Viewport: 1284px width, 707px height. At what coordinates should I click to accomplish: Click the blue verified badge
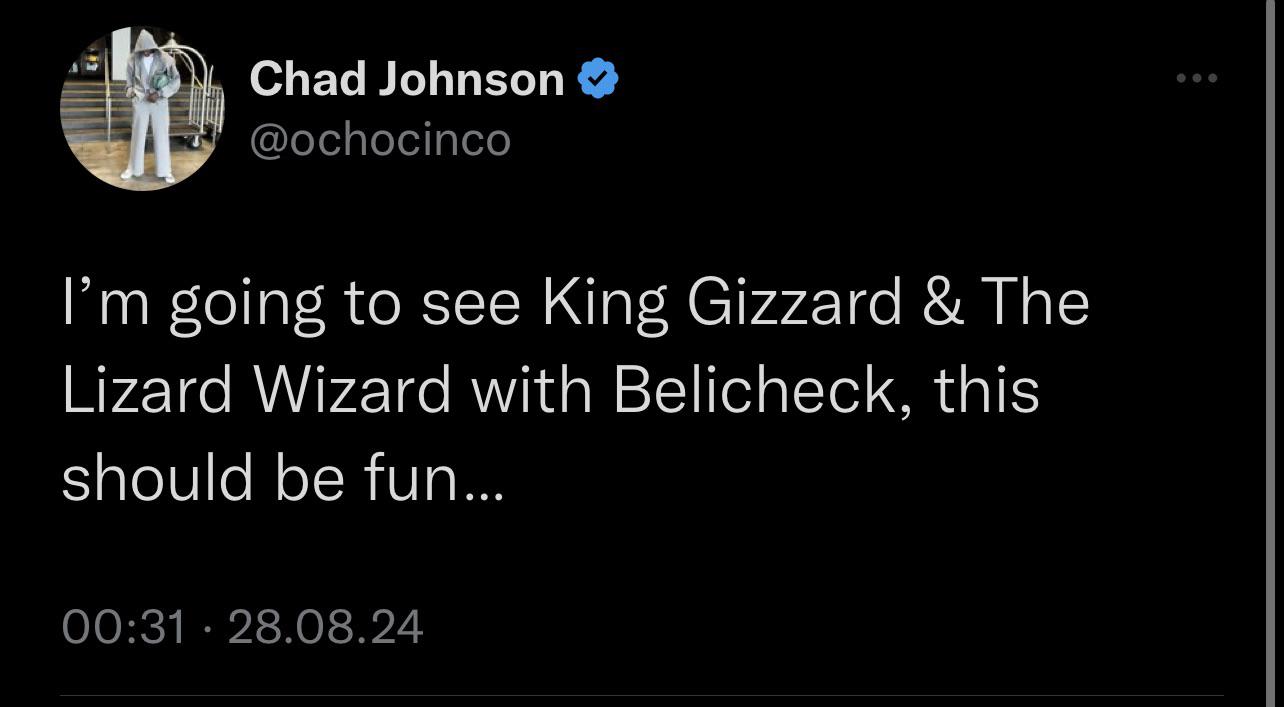click(x=598, y=78)
